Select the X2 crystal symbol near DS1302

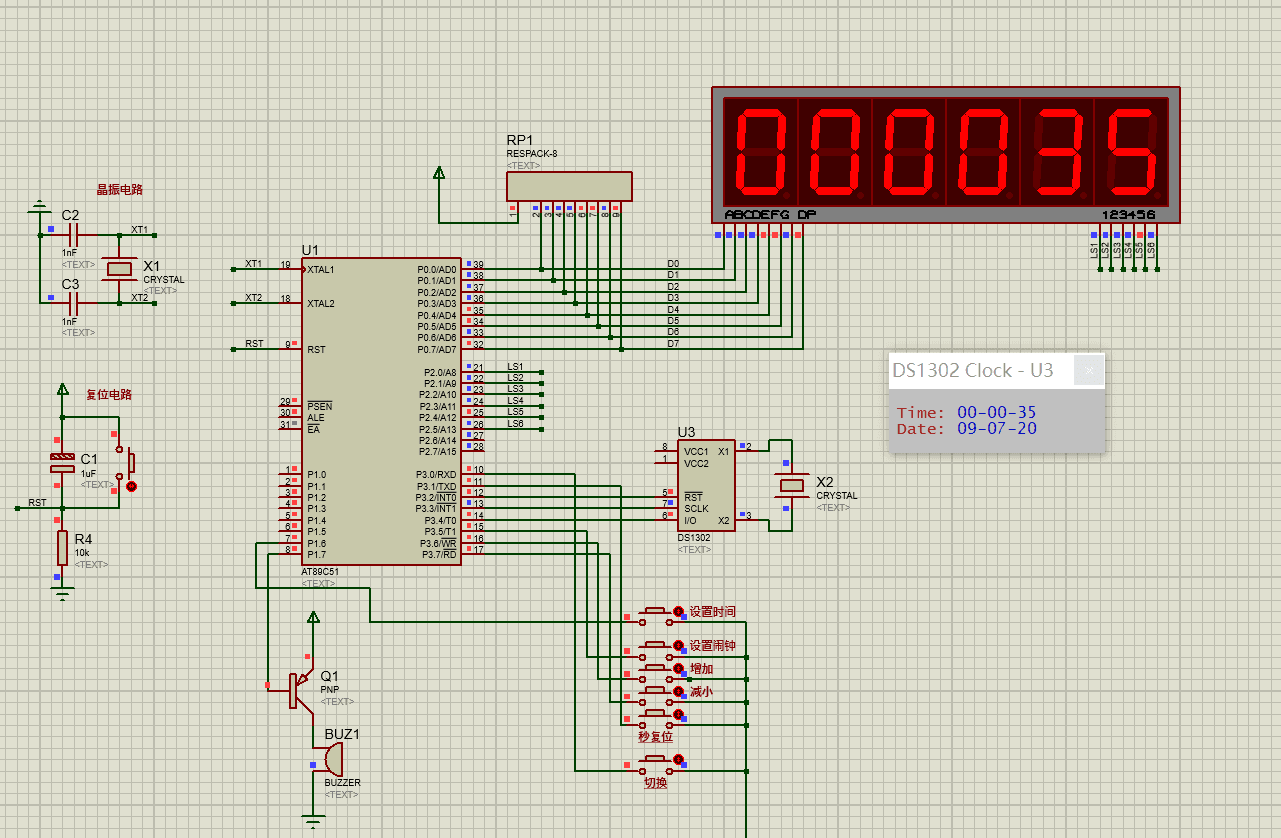coord(792,486)
